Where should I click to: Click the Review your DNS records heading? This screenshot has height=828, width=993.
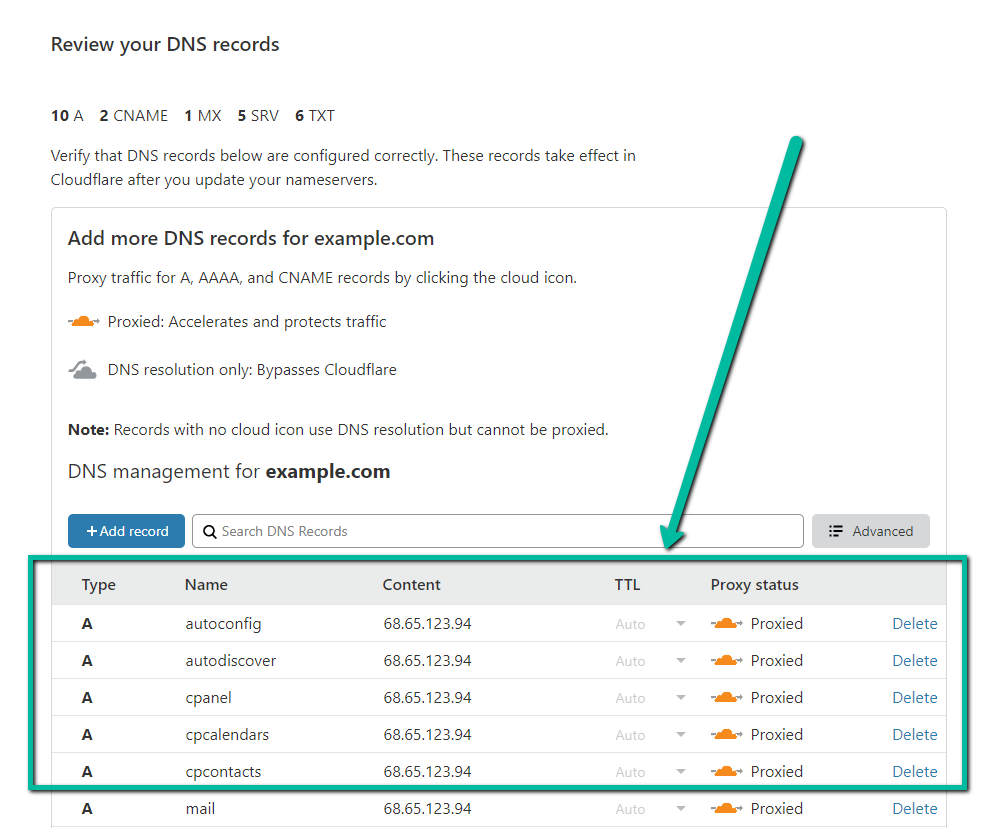tap(165, 44)
